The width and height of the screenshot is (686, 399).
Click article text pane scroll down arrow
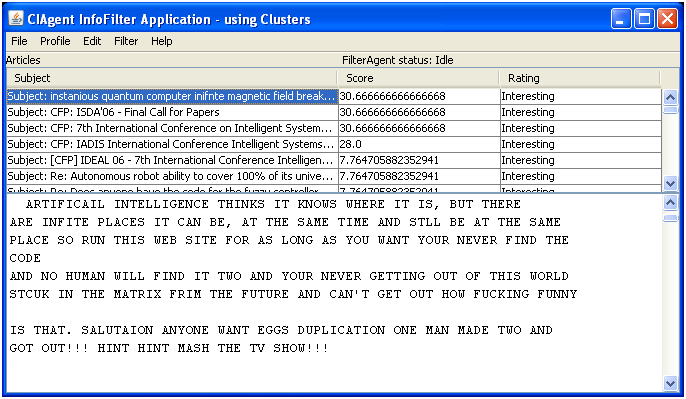(x=670, y=383)
